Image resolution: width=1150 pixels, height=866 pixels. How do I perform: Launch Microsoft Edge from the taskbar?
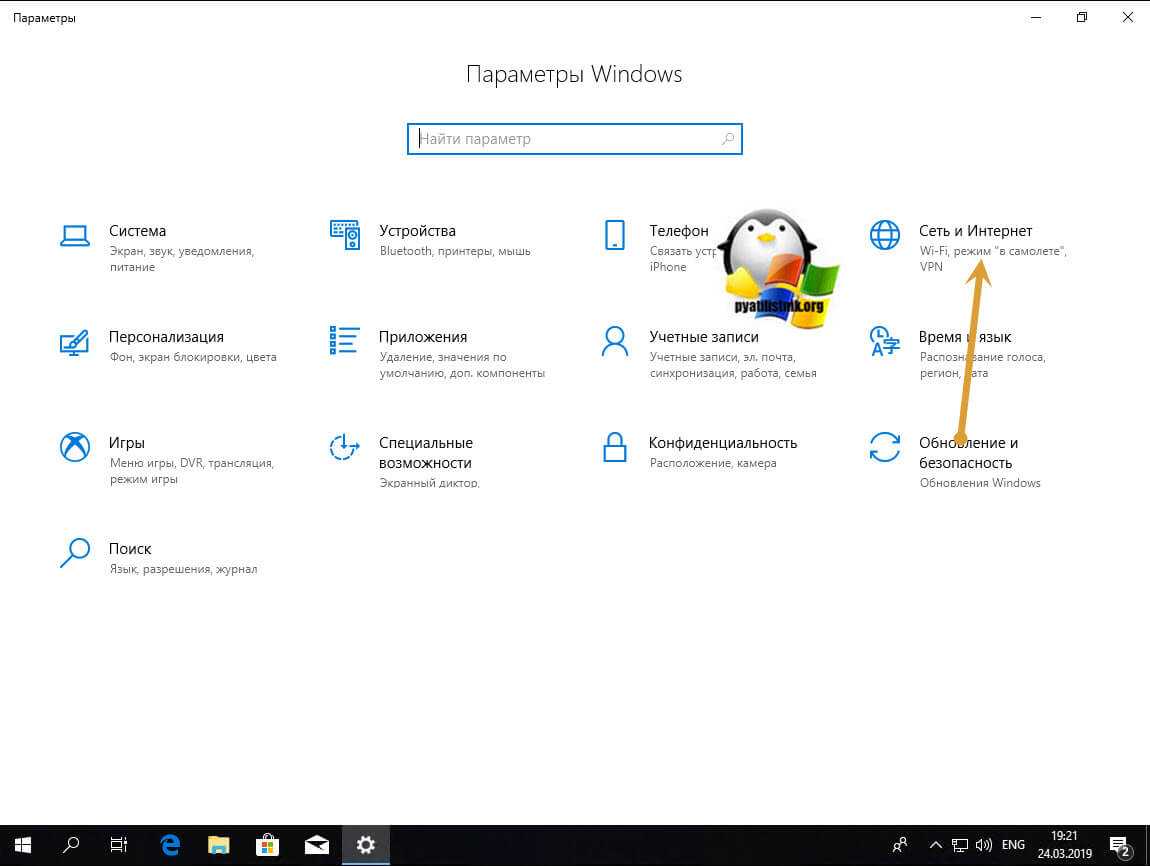(x=169, y=845)
